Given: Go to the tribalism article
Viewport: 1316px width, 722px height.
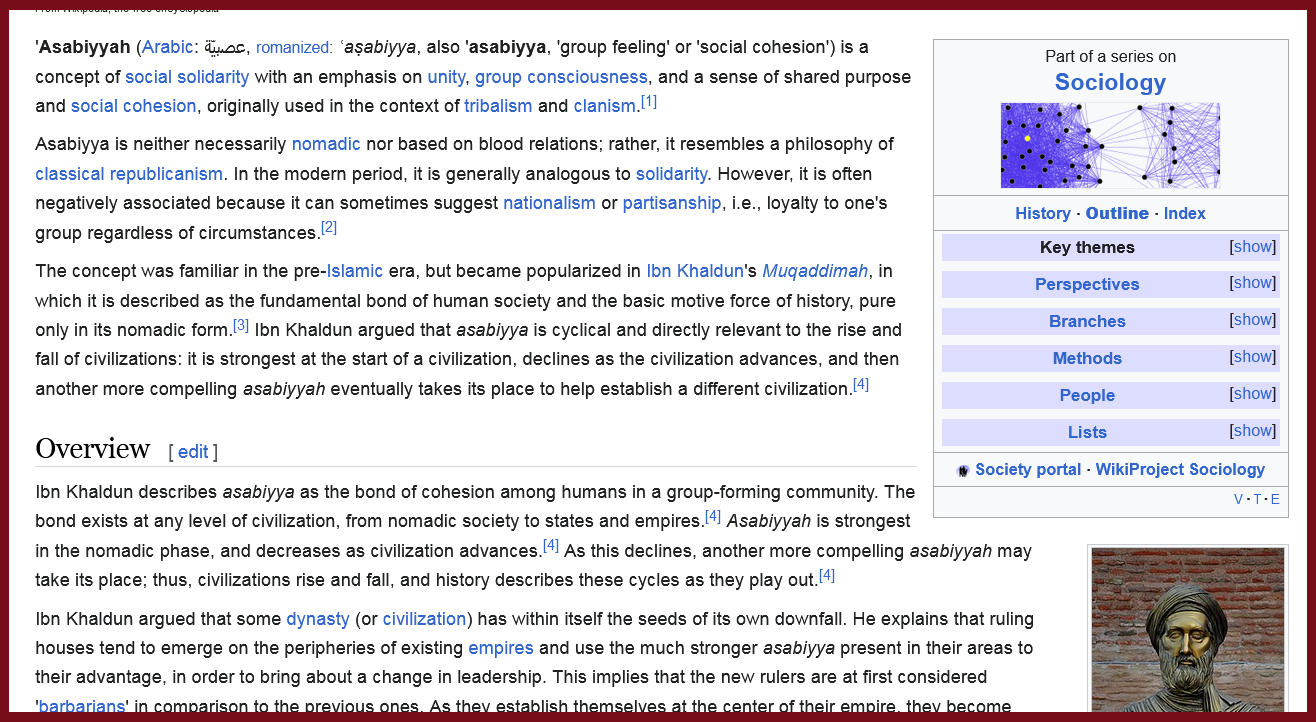Looking at the screenshot, I should tap(498, 106).
